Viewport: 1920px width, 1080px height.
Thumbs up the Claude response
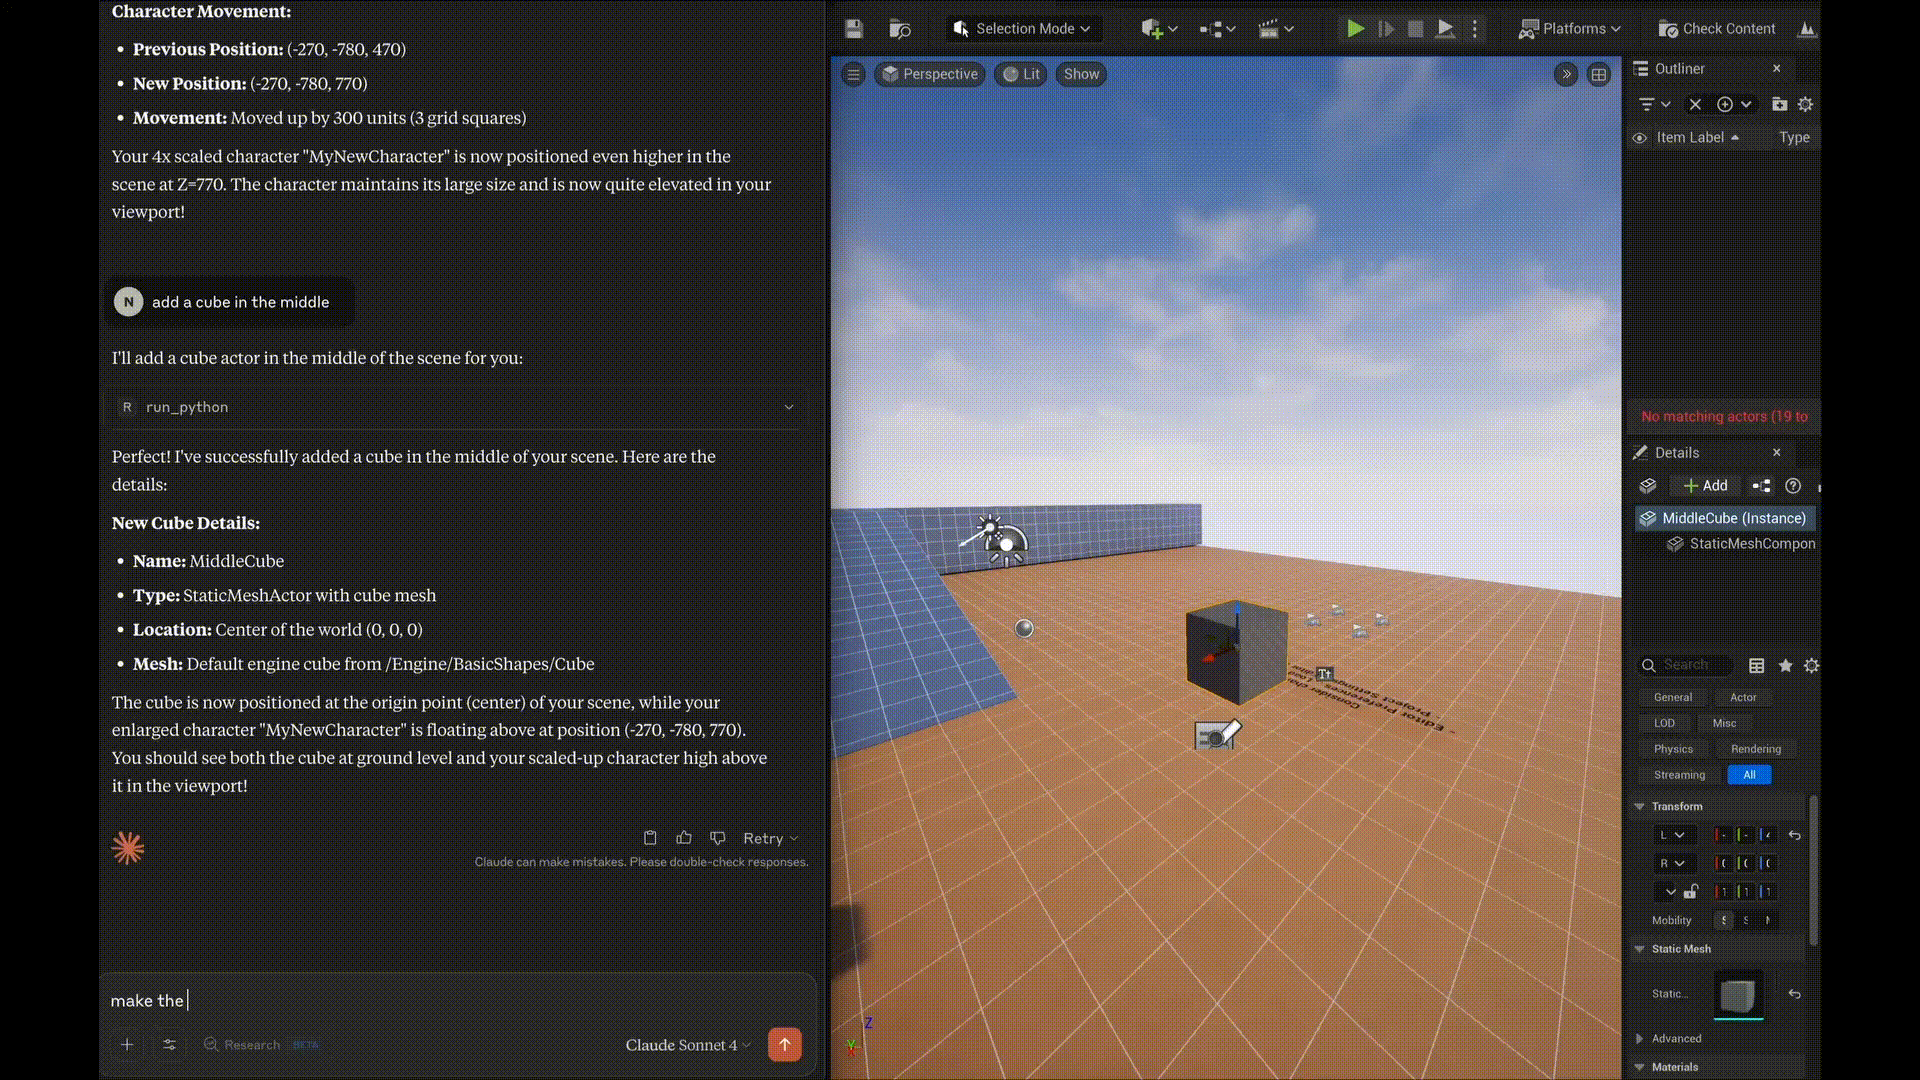click(x=684, y=838)
